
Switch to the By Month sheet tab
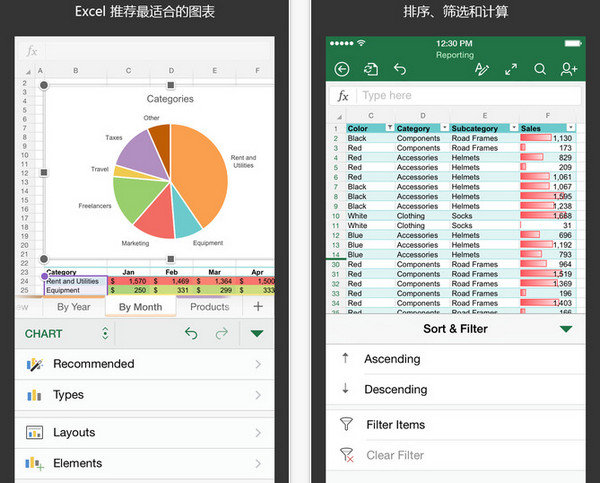point(140,307)
